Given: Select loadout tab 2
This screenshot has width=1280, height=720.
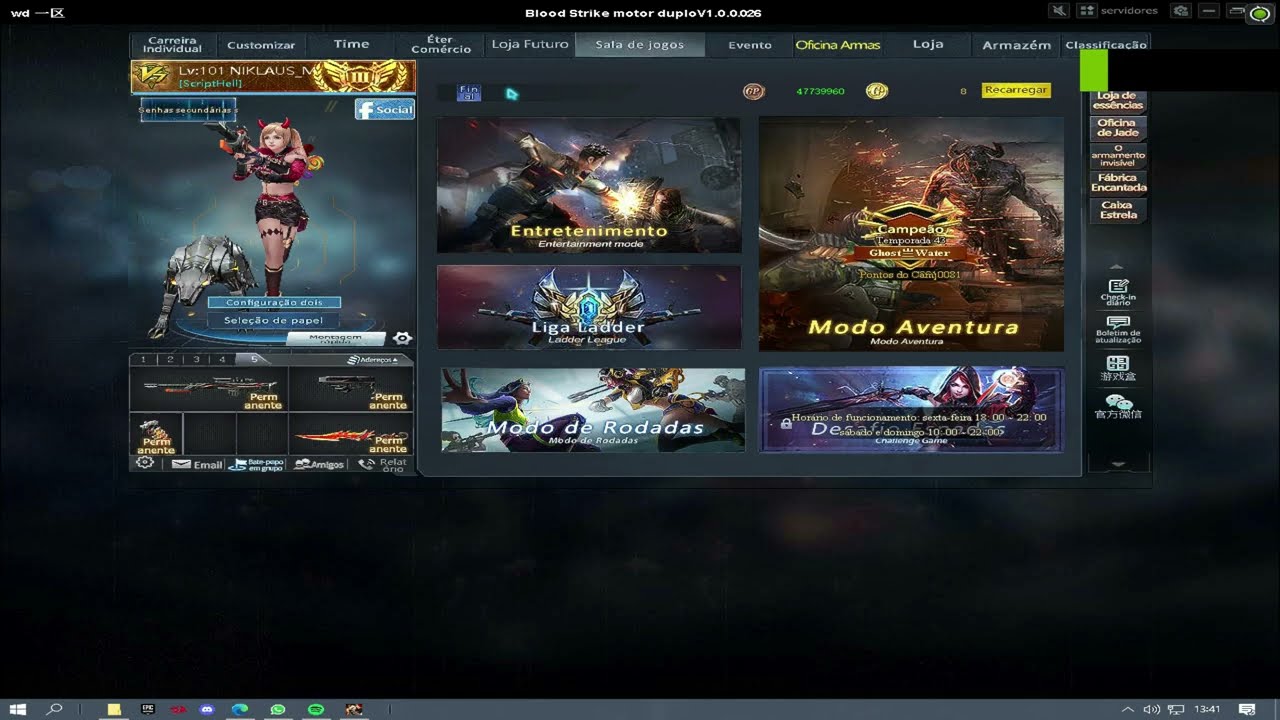Looking at the screenshot, I should [x=170, y=359].
